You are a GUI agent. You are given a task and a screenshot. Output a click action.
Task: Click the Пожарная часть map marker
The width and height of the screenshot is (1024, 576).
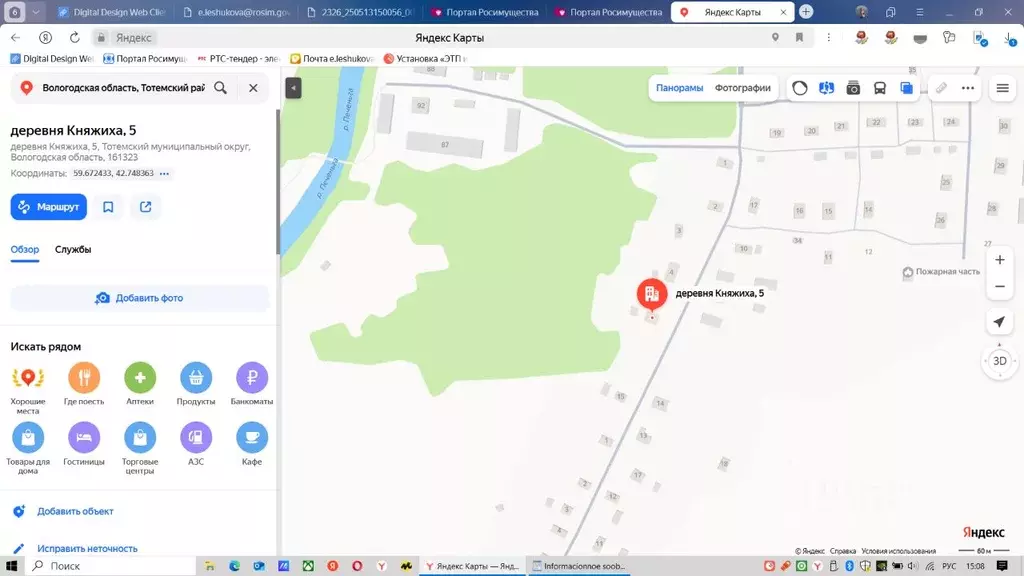(941, 272)
